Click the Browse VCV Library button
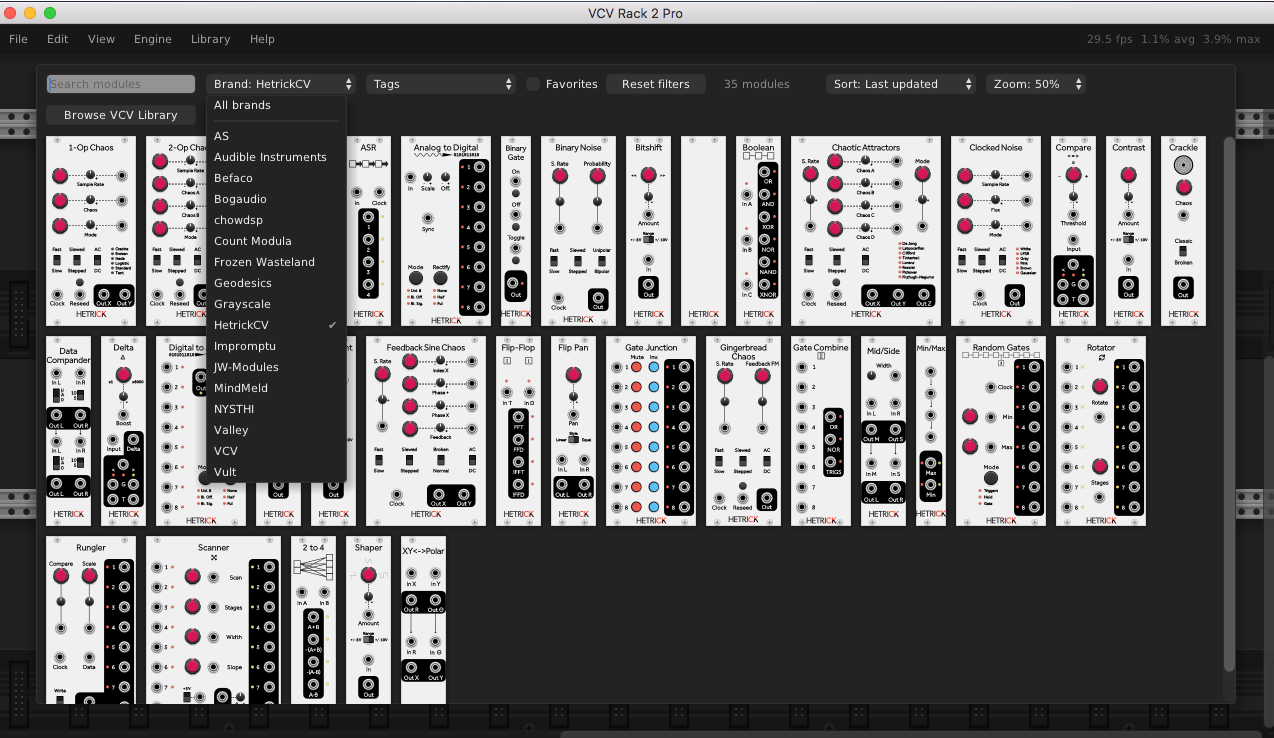This screenshot has height=738, width=1274. (120, 115)
